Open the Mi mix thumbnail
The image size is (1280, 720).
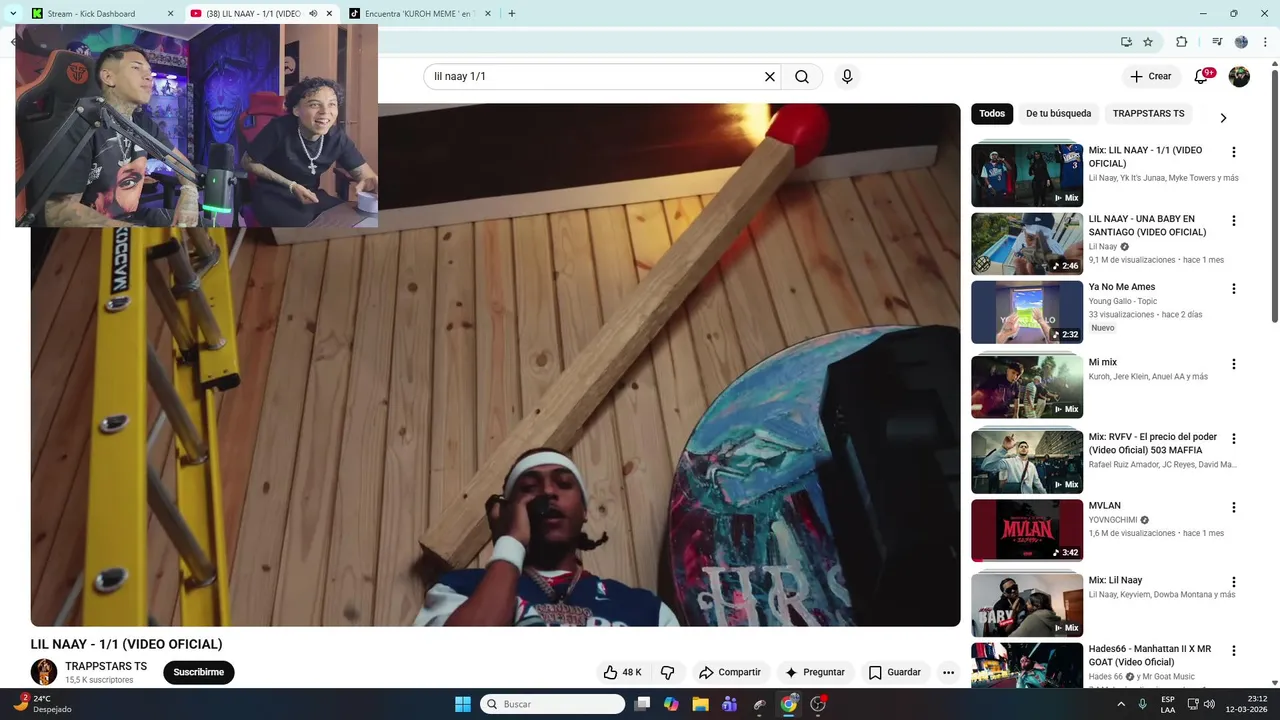(1027, 387)
